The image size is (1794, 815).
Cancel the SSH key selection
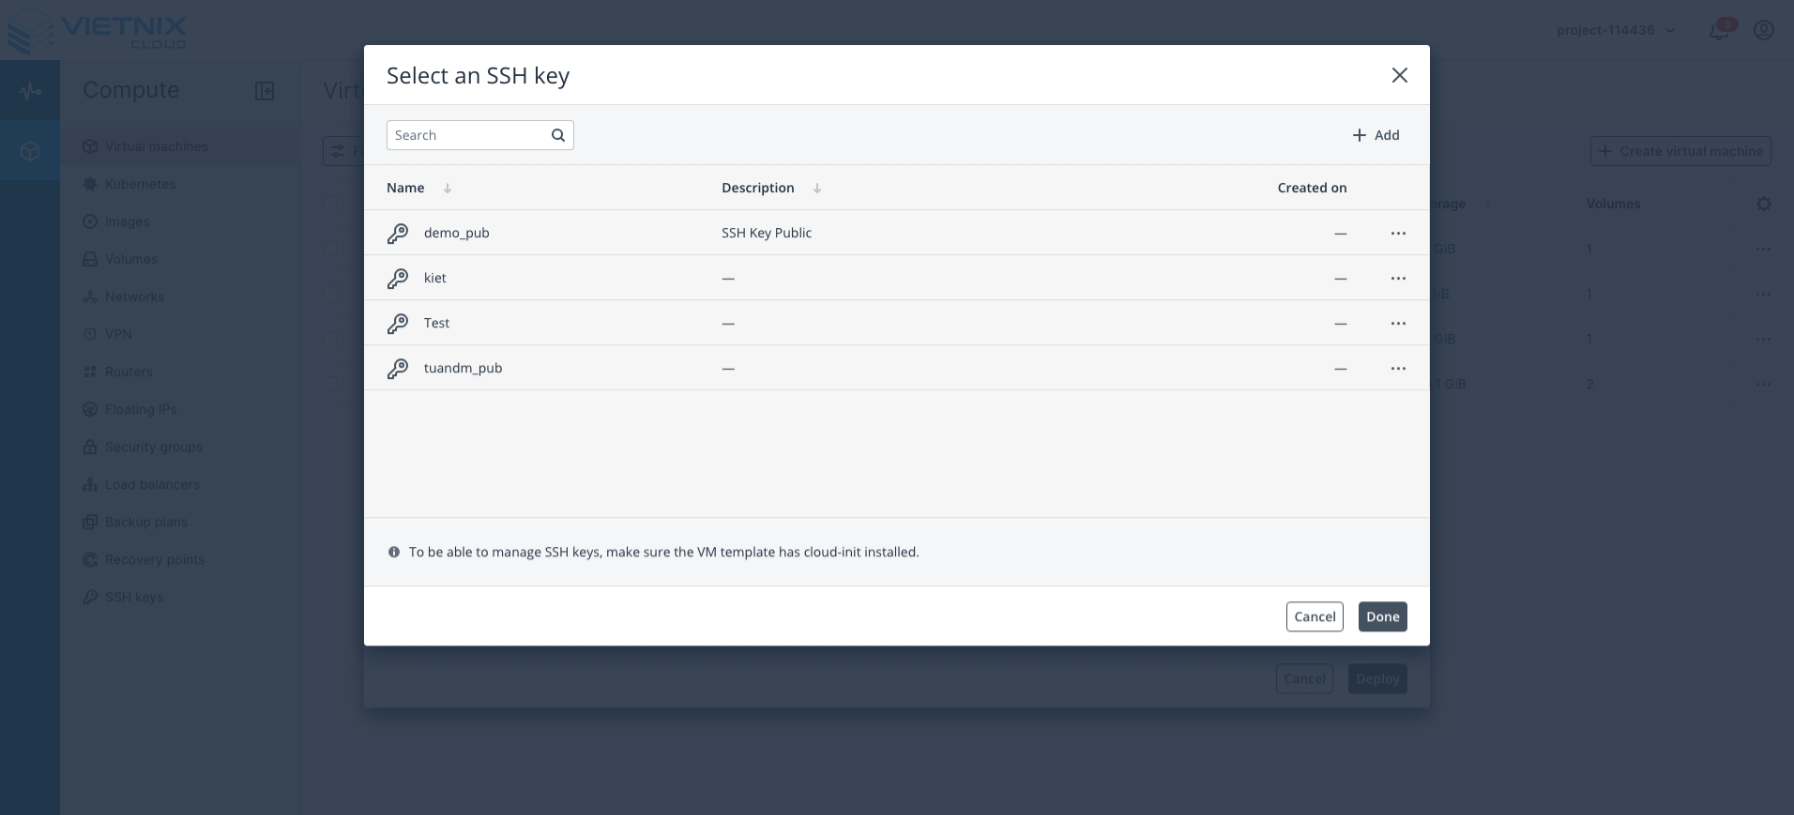click(x=1314, y=617)
